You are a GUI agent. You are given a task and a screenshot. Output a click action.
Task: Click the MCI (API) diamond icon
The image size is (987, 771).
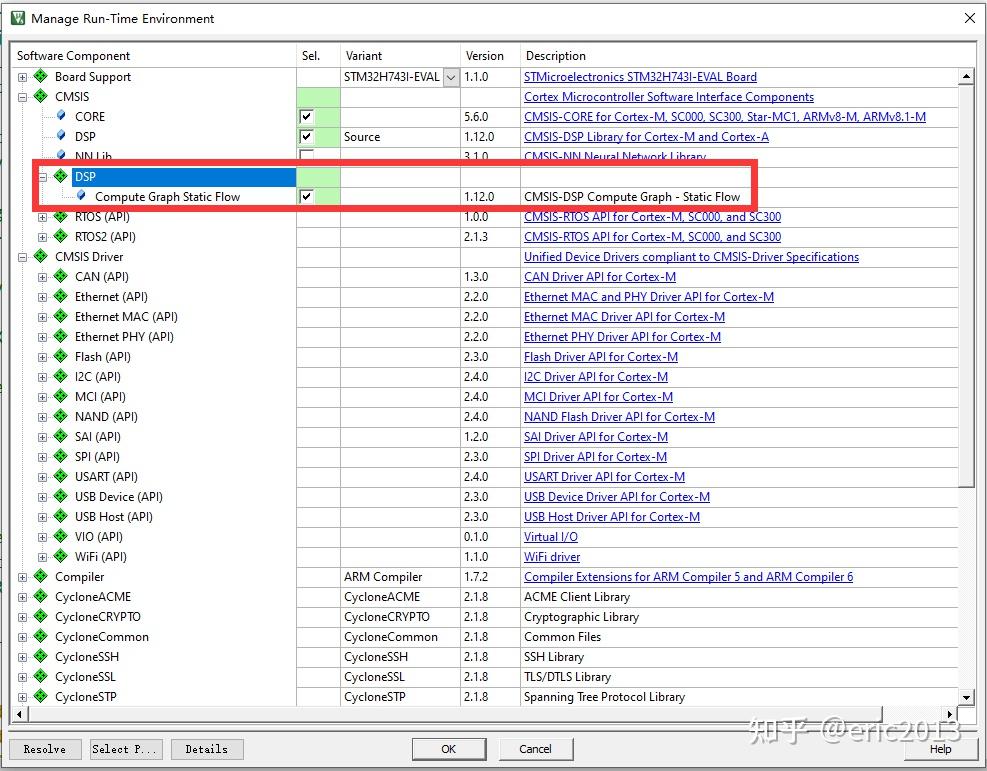[61, 397]
